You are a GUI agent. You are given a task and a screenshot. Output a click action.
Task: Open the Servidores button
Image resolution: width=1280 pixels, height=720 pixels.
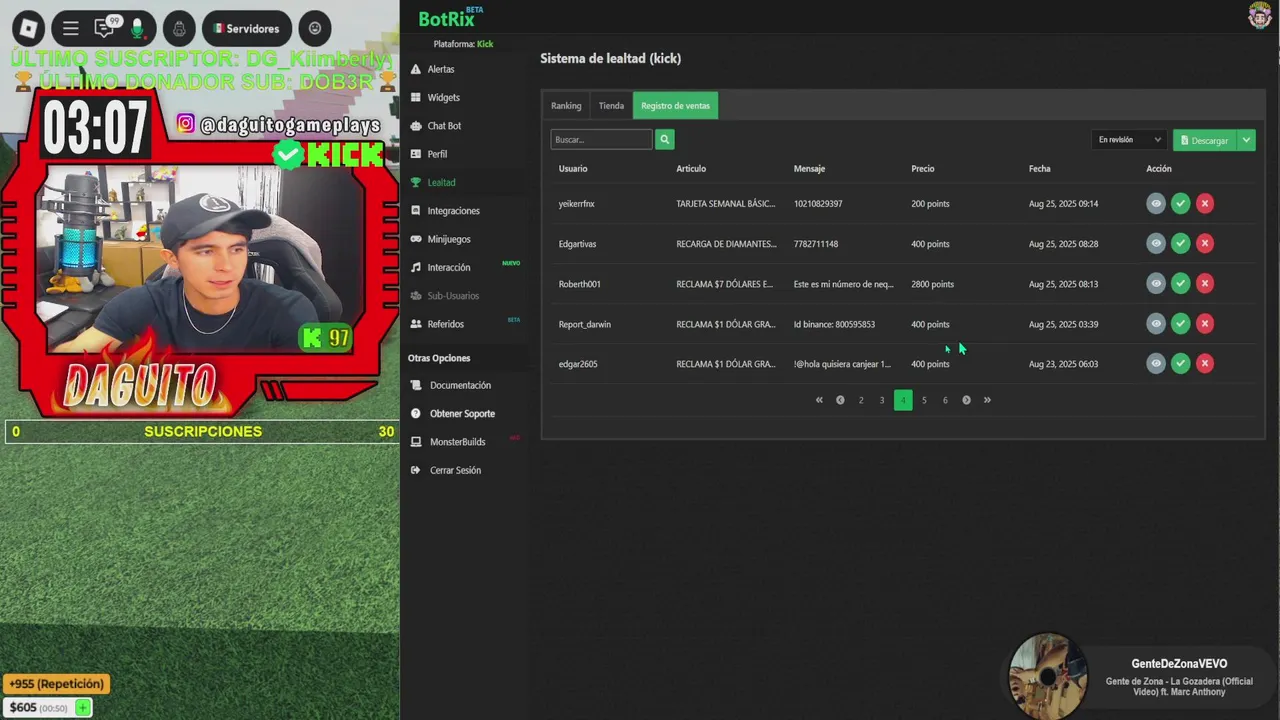pyautogui.click(x=246, y=28)
